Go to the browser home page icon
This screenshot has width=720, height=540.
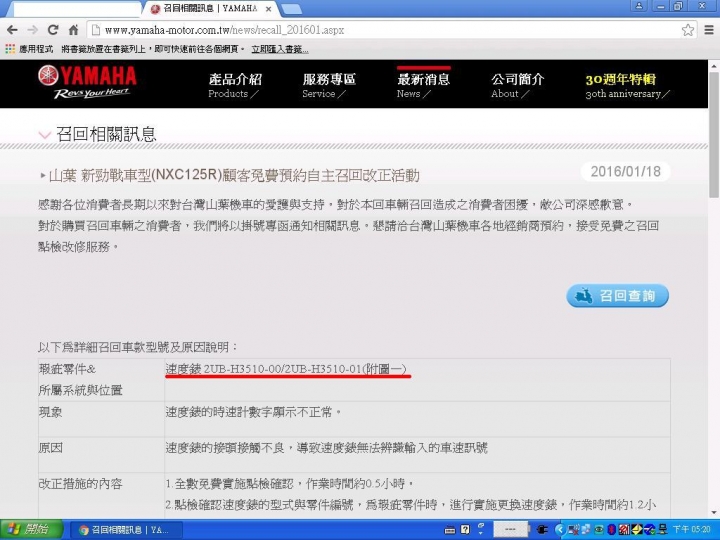73,30
